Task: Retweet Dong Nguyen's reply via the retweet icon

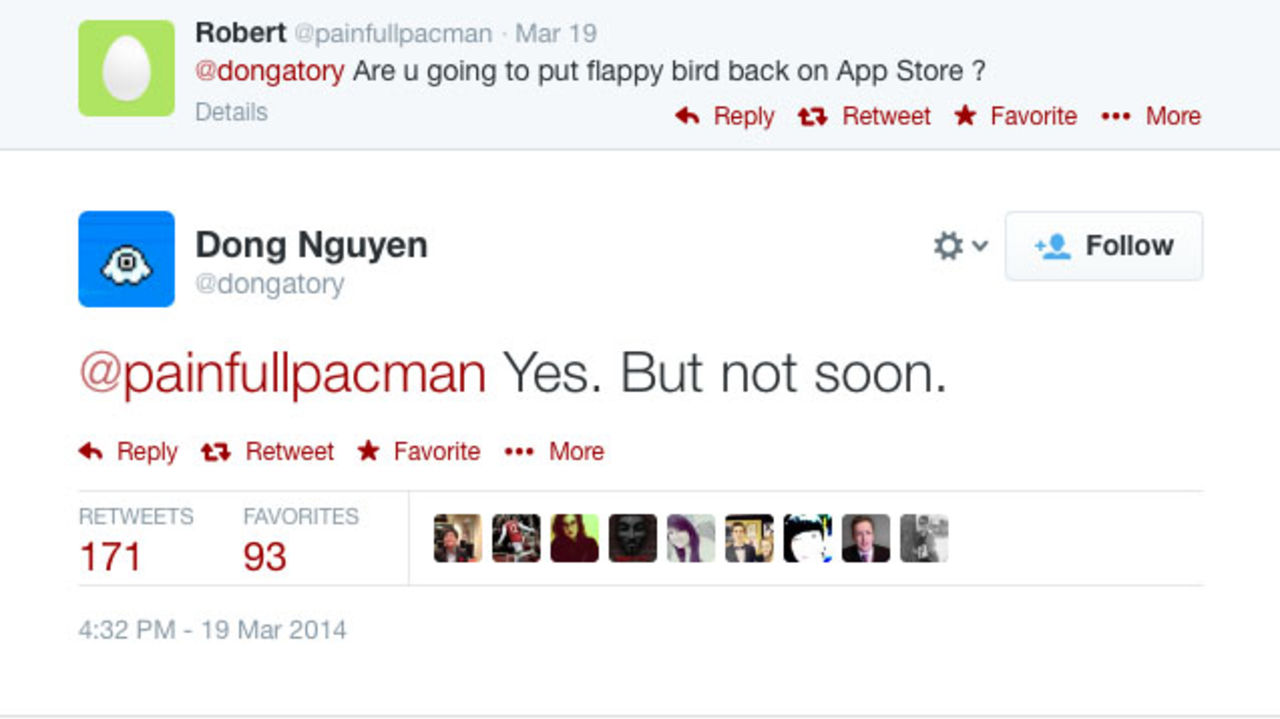Action: tap(215, 451)
